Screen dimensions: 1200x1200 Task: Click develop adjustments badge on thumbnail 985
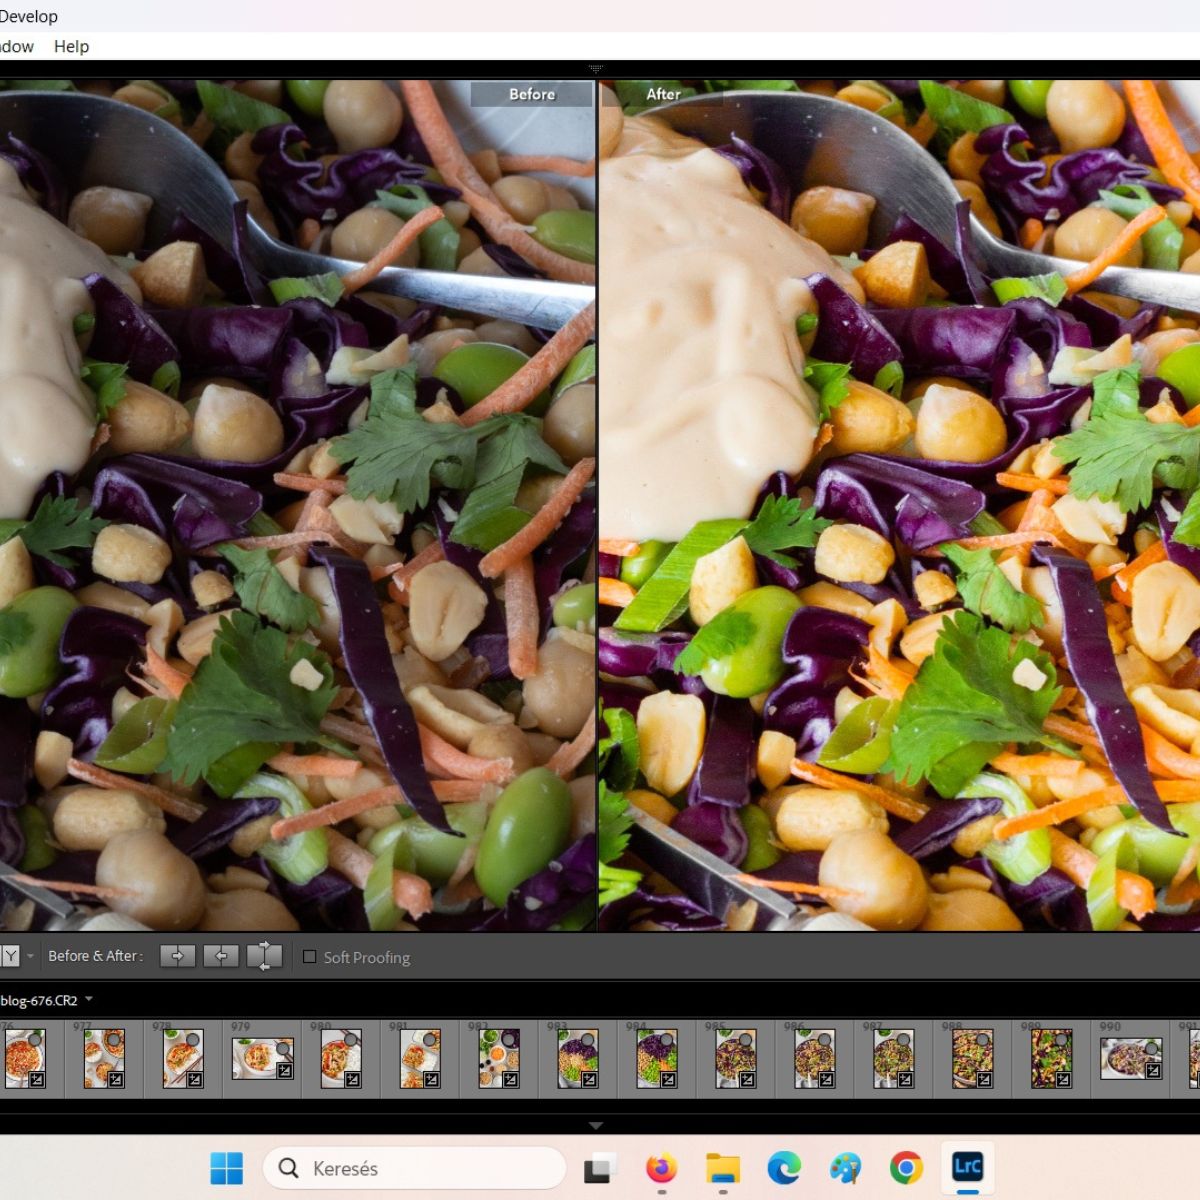748,1080
